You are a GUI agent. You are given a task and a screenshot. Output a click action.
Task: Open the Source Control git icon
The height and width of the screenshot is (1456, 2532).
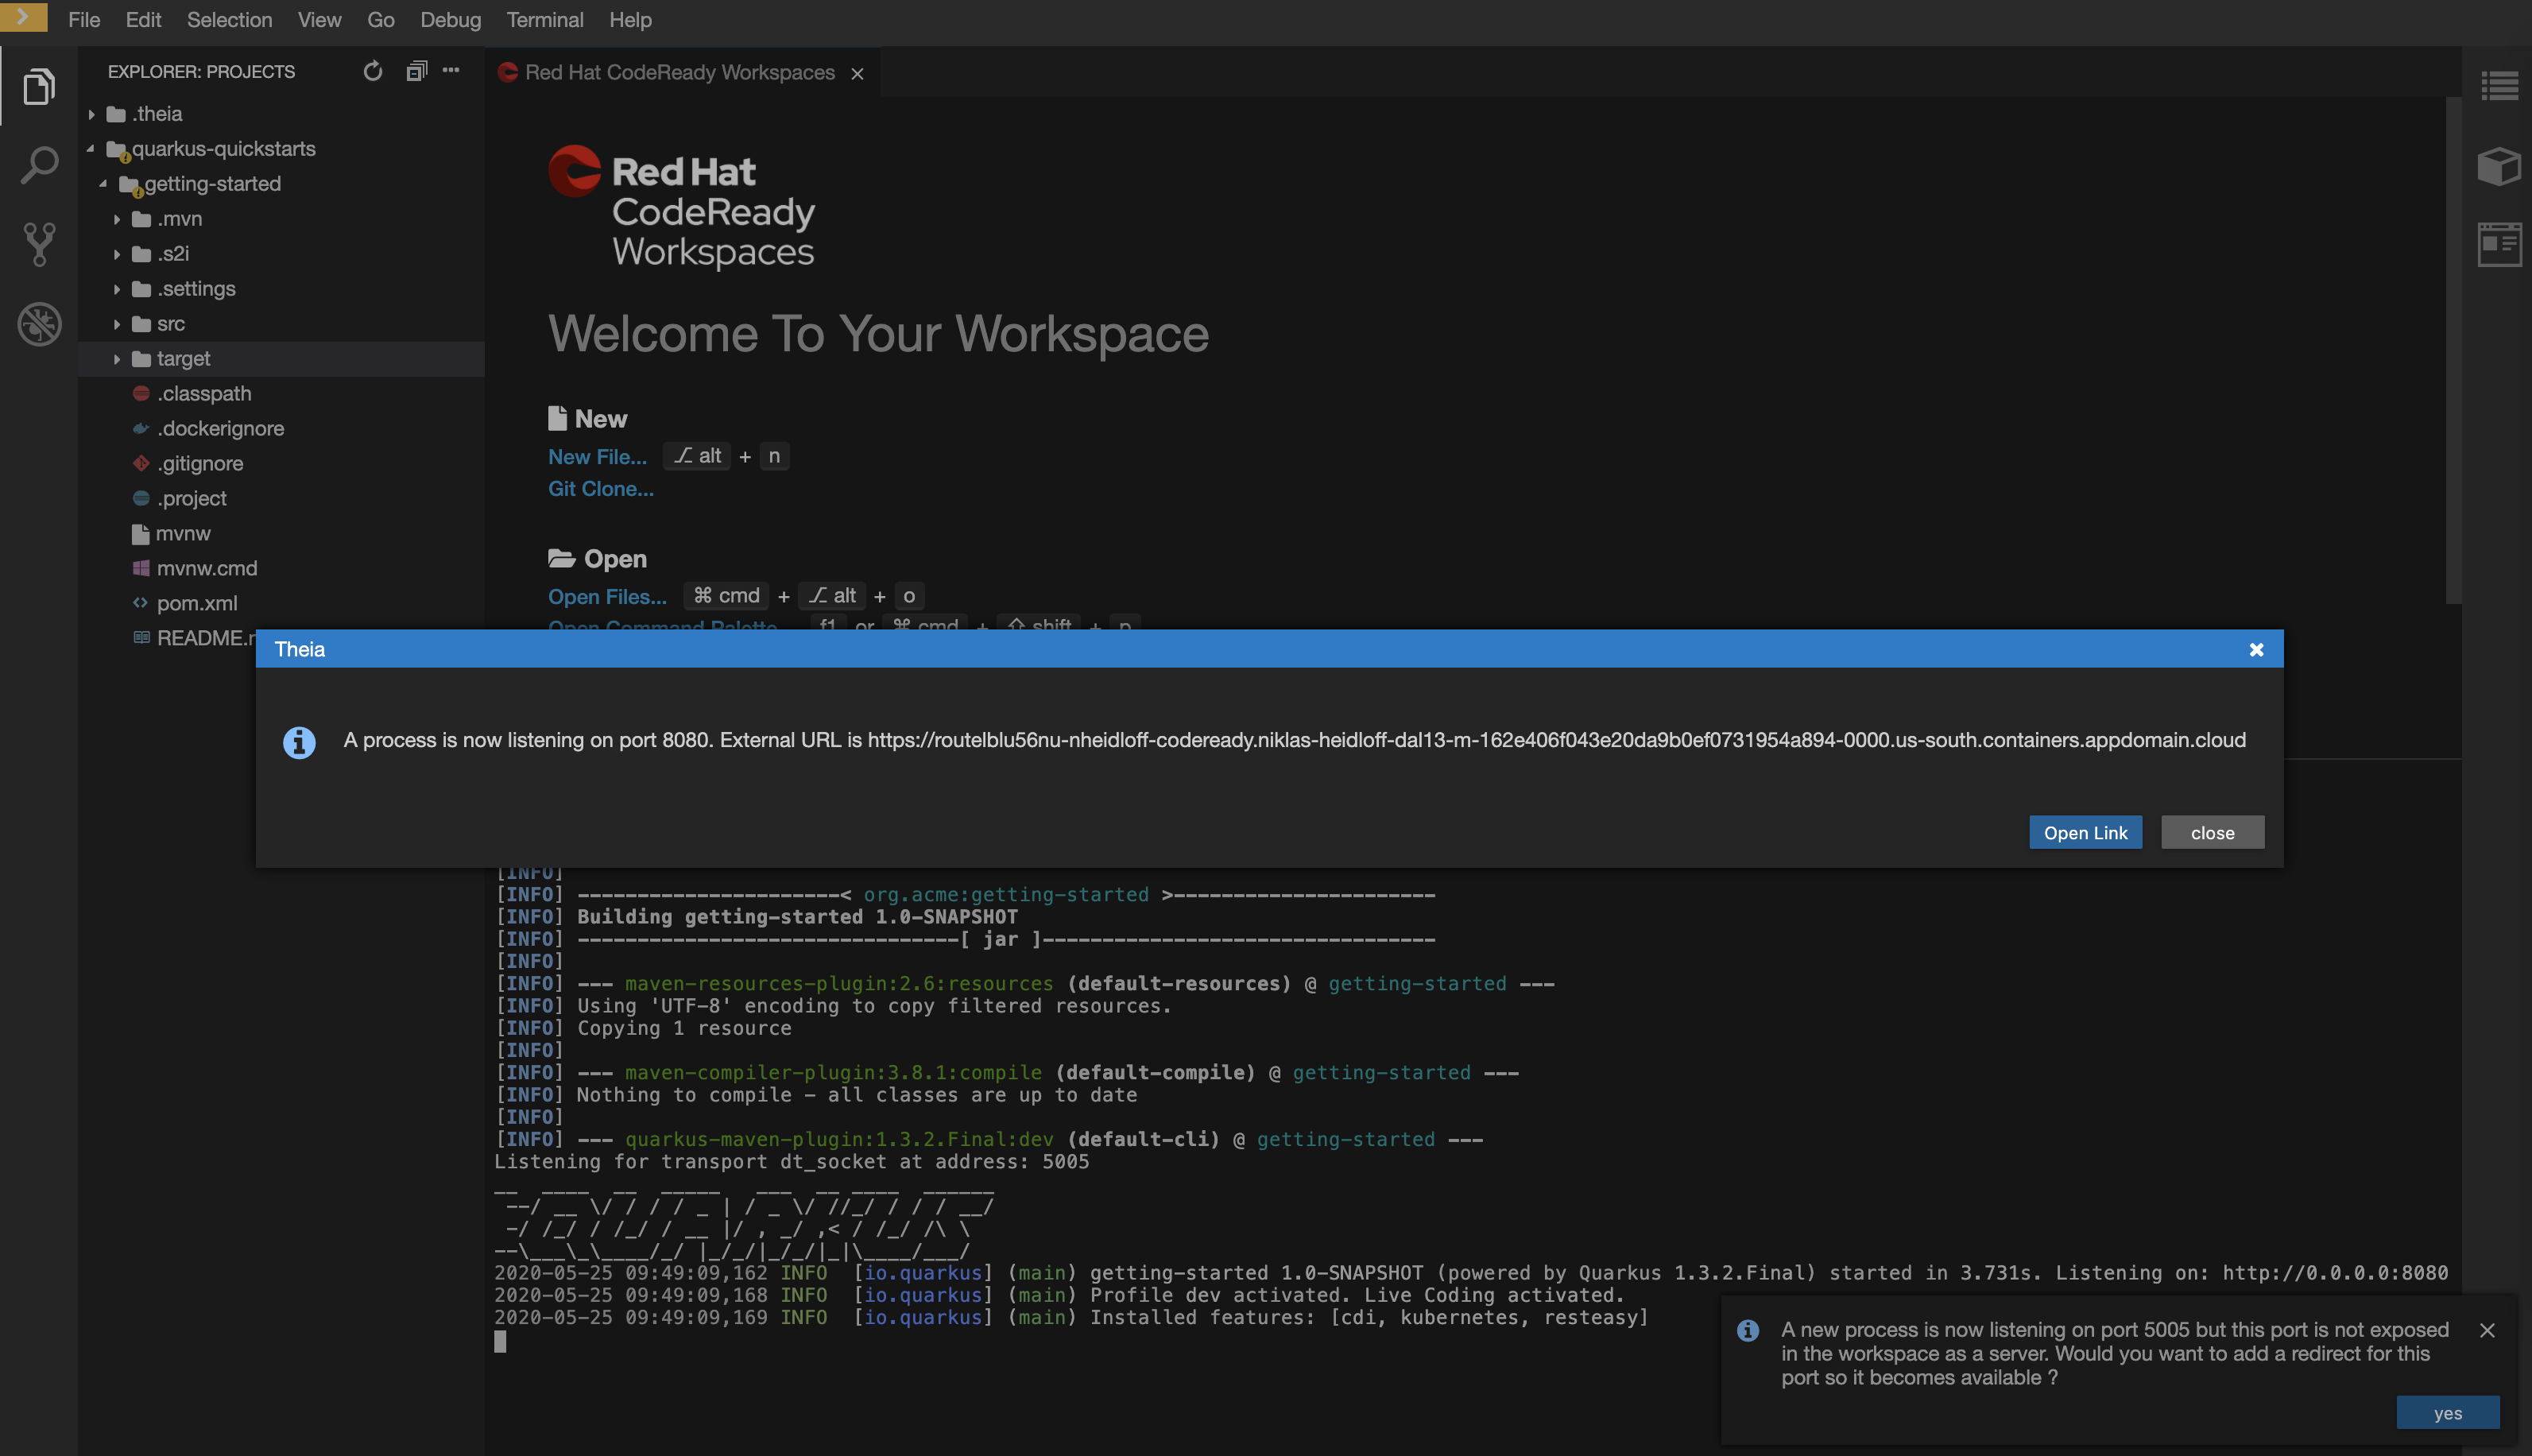click(x=38, y=244)
